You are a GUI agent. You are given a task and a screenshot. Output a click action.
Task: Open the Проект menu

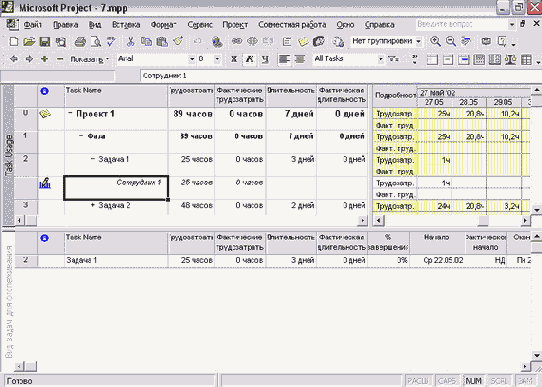click(235, 25)
